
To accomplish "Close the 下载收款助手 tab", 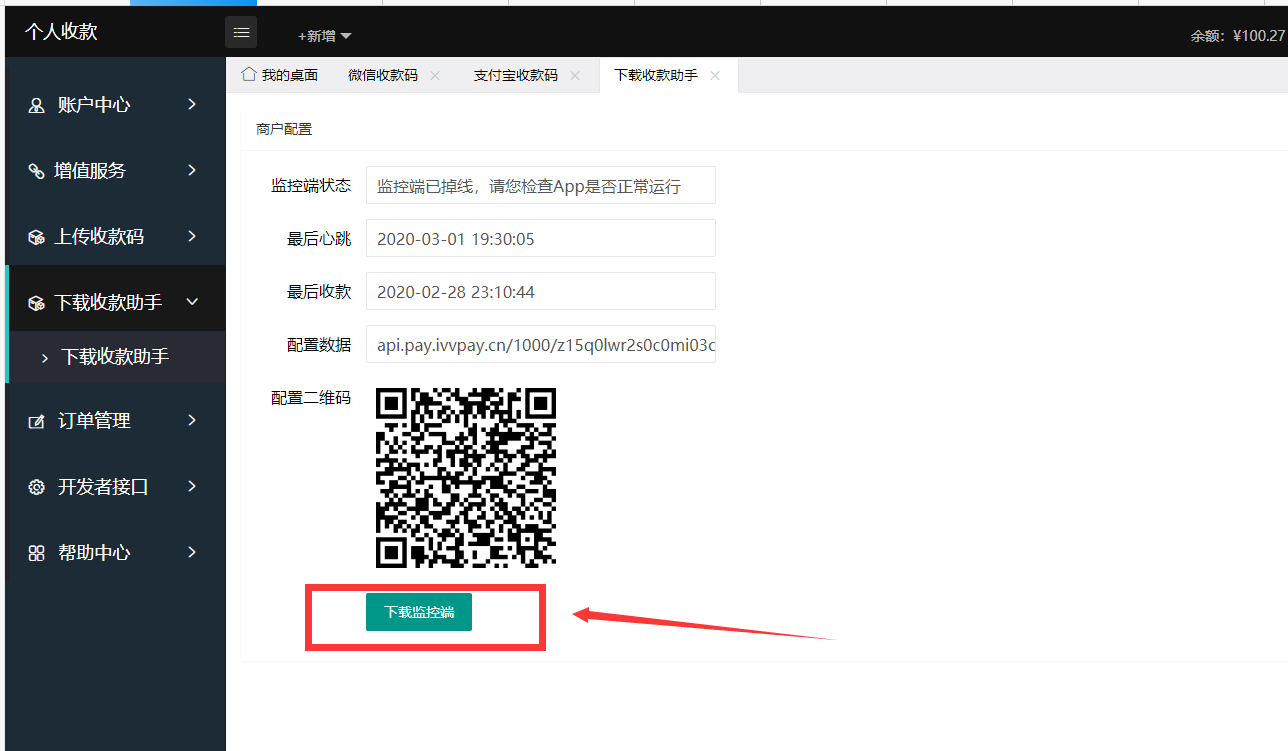I will (715, 76).
